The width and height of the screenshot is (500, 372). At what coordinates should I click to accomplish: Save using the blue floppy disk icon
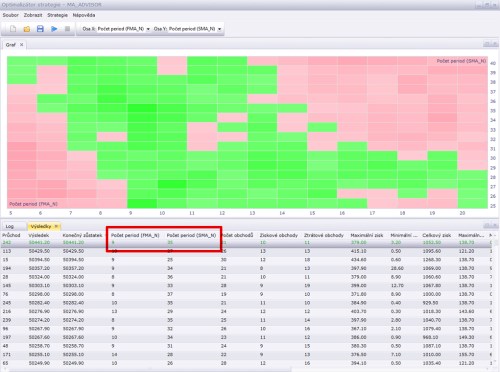coord(40,29)
